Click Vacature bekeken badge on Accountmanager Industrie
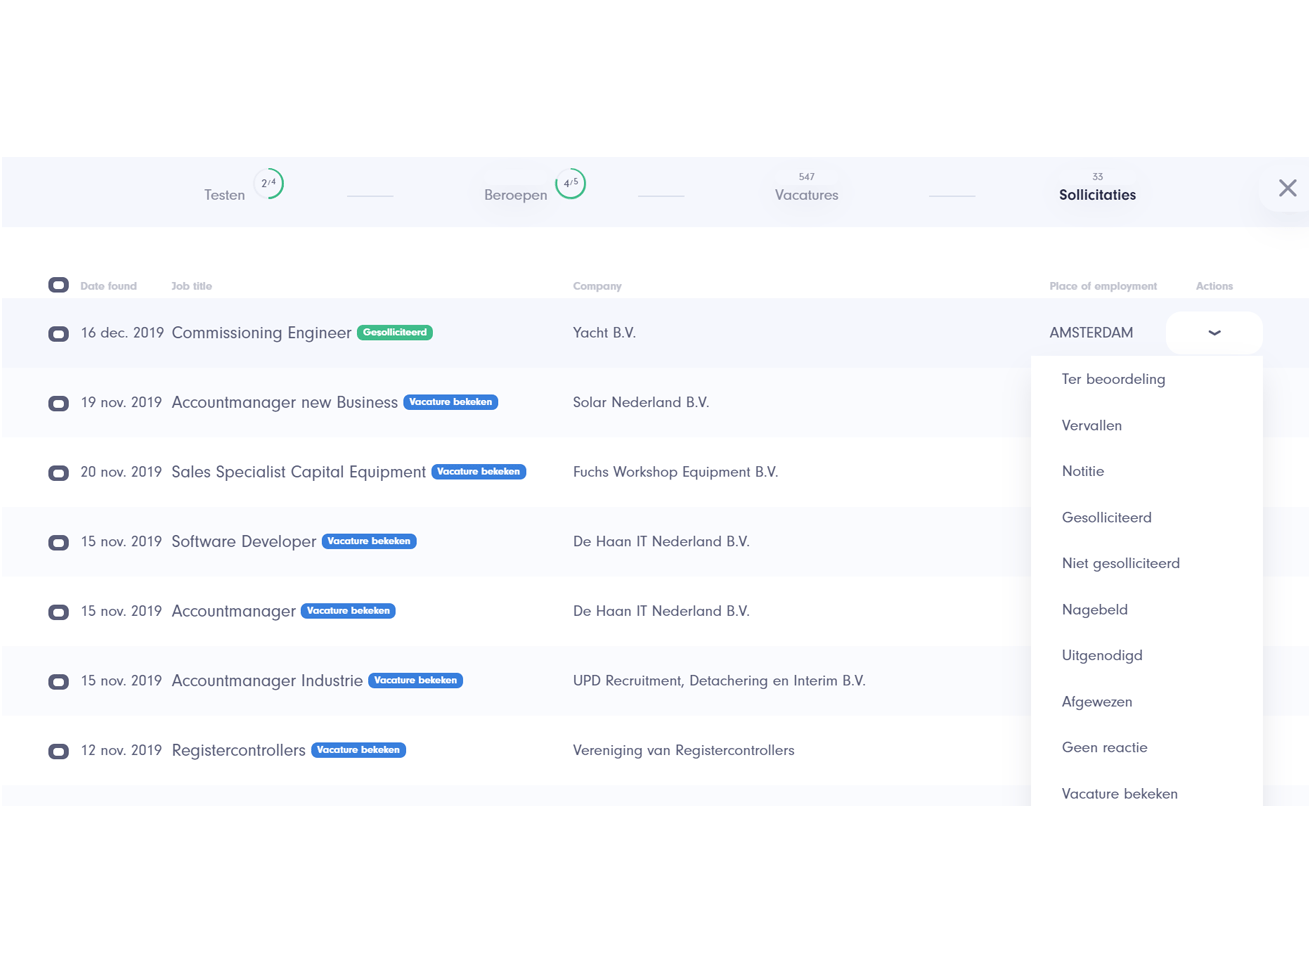 [x=415, y=680]
